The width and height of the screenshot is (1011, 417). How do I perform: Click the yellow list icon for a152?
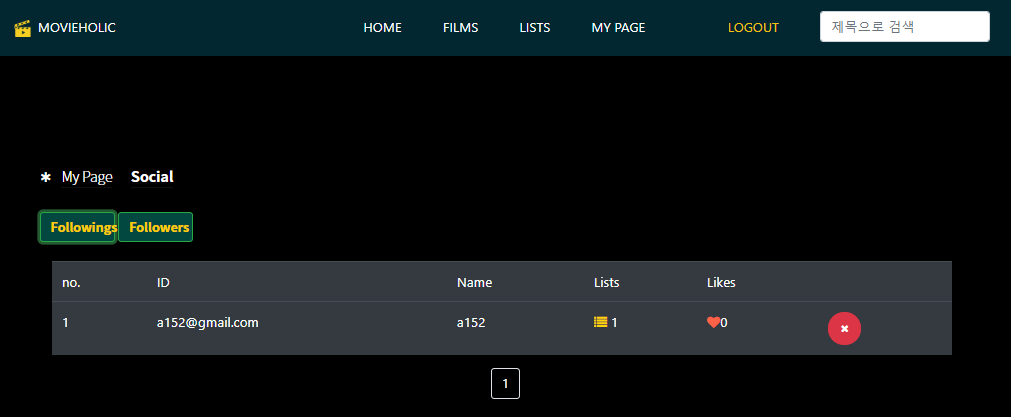pyautogui.click(x=600, y=322)
